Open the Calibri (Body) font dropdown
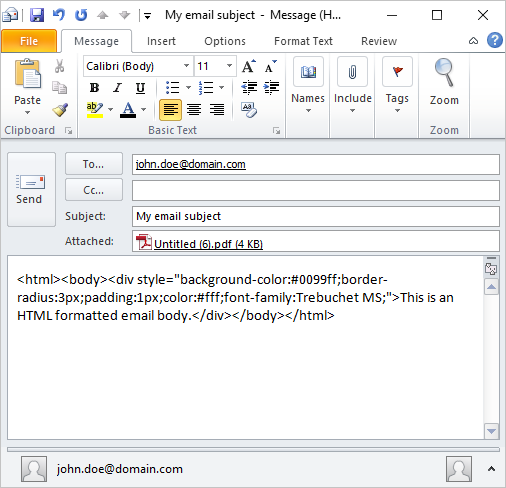Image resolution: width=506 pixels, height=488 pixels. click(186, 66)
